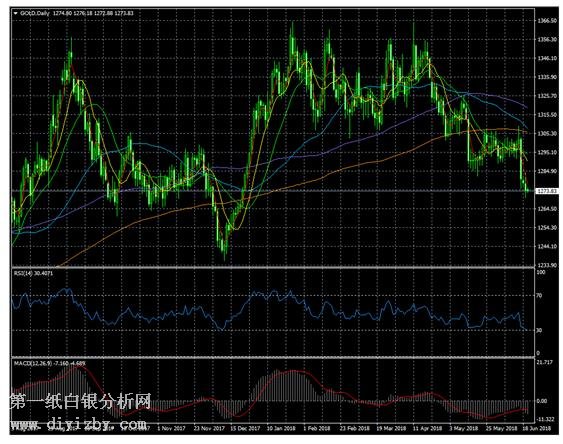
Task: Click the RSI scale value 100
Action: [x=540, y=272]
